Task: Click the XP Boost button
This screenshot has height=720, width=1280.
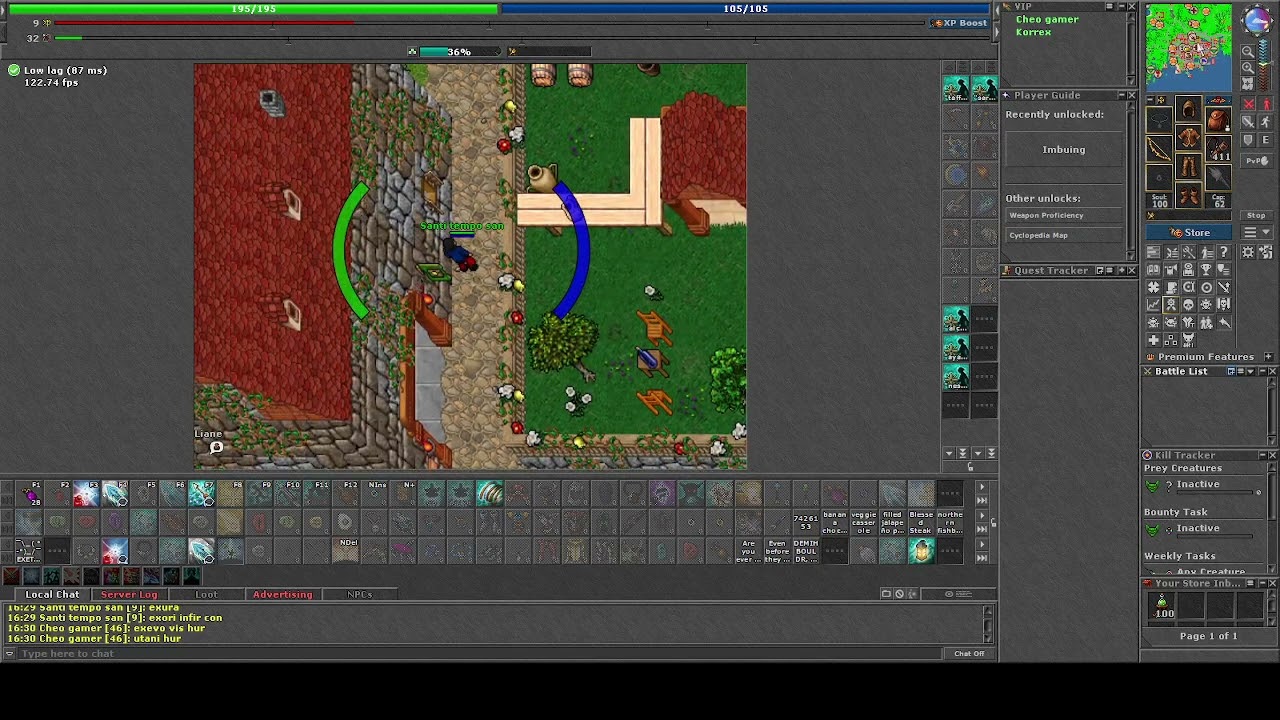Action: (x=960, y=22)
